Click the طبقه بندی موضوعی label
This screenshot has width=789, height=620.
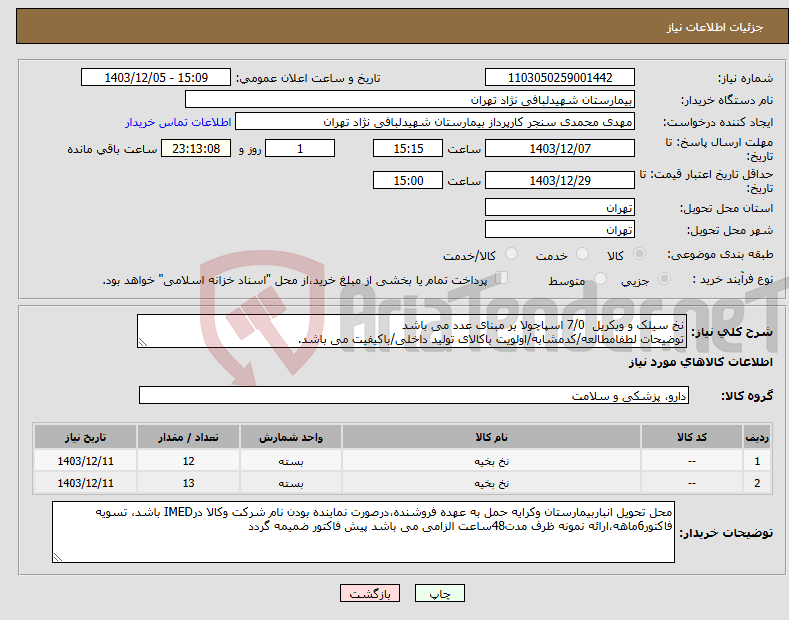click(x=720, y=254)
